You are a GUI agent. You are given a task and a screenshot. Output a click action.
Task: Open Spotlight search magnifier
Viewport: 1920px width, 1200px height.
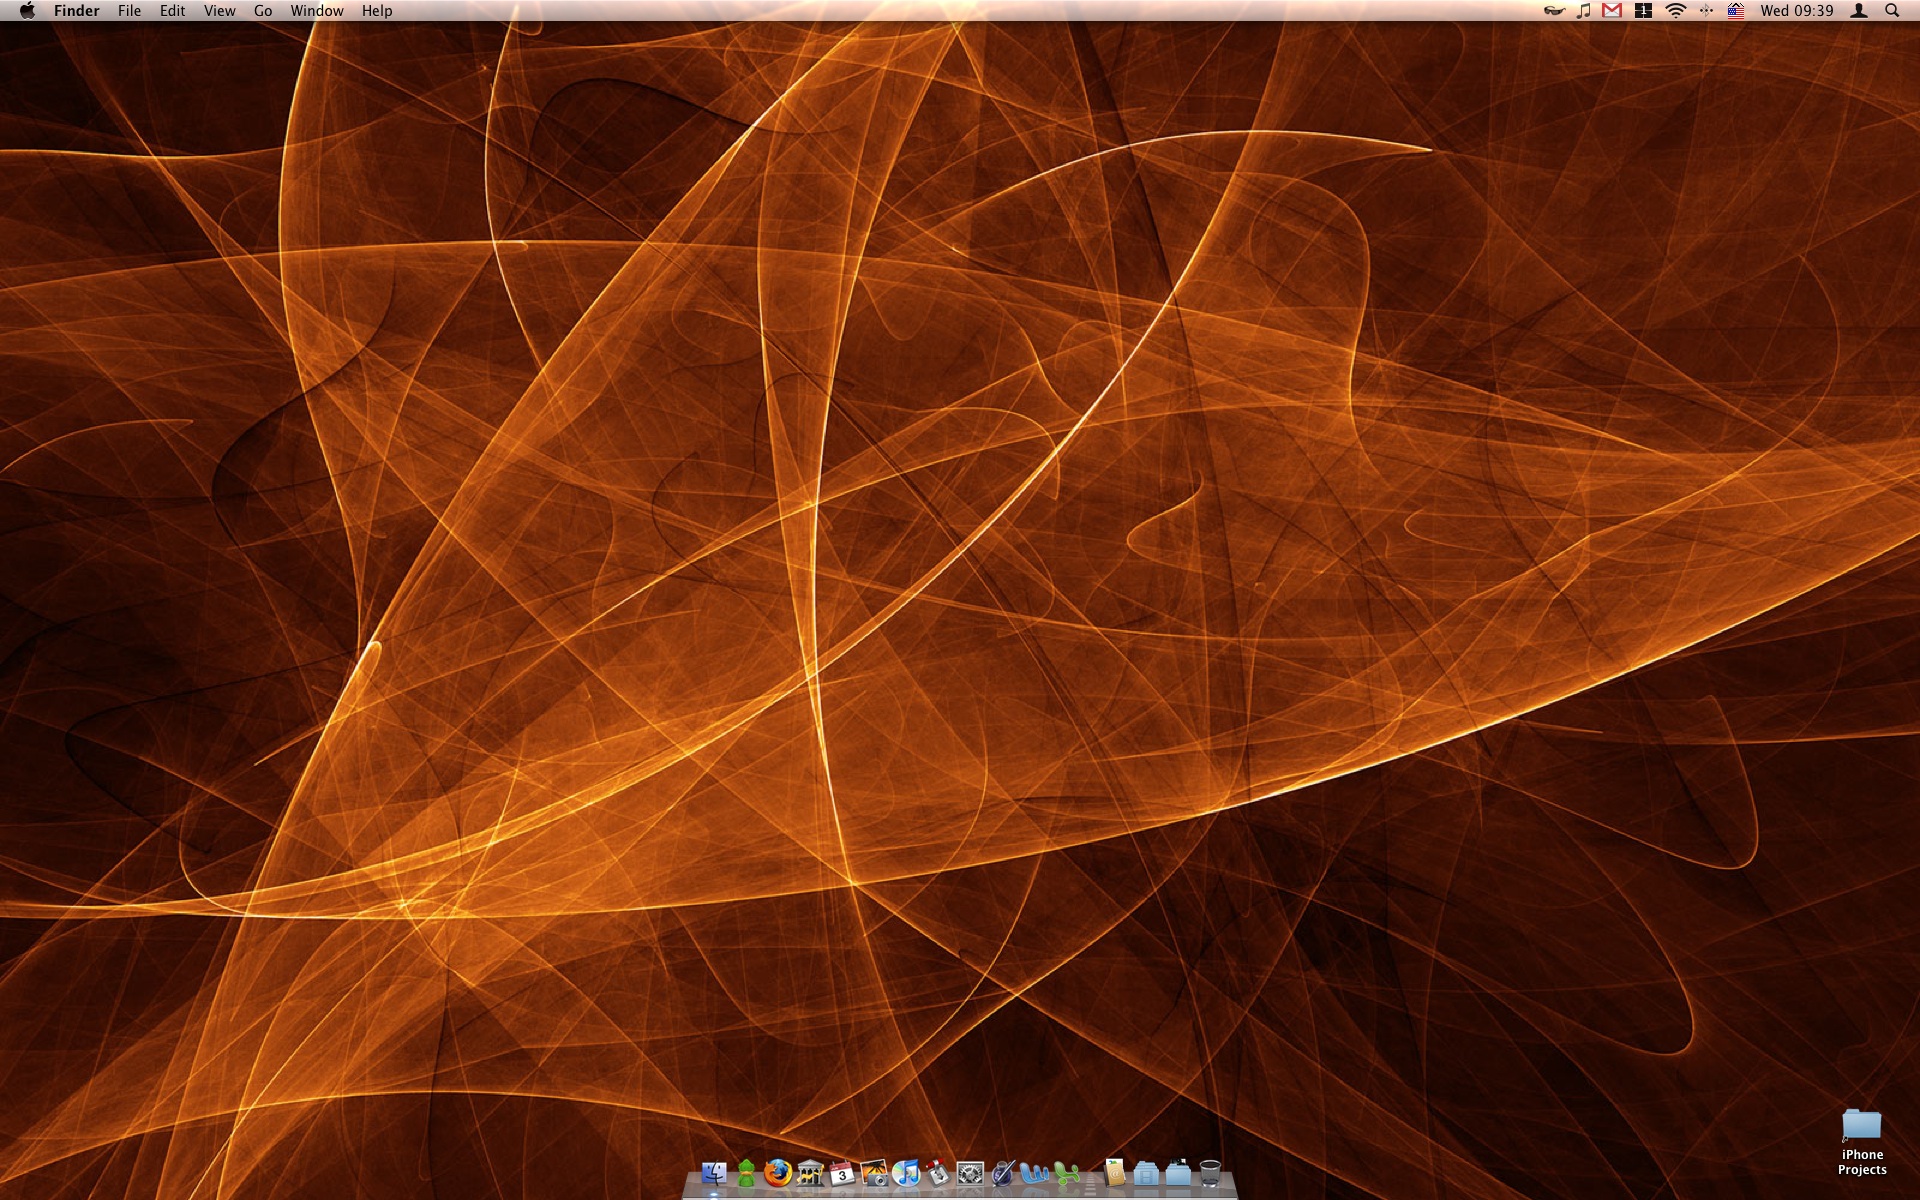1892,11
